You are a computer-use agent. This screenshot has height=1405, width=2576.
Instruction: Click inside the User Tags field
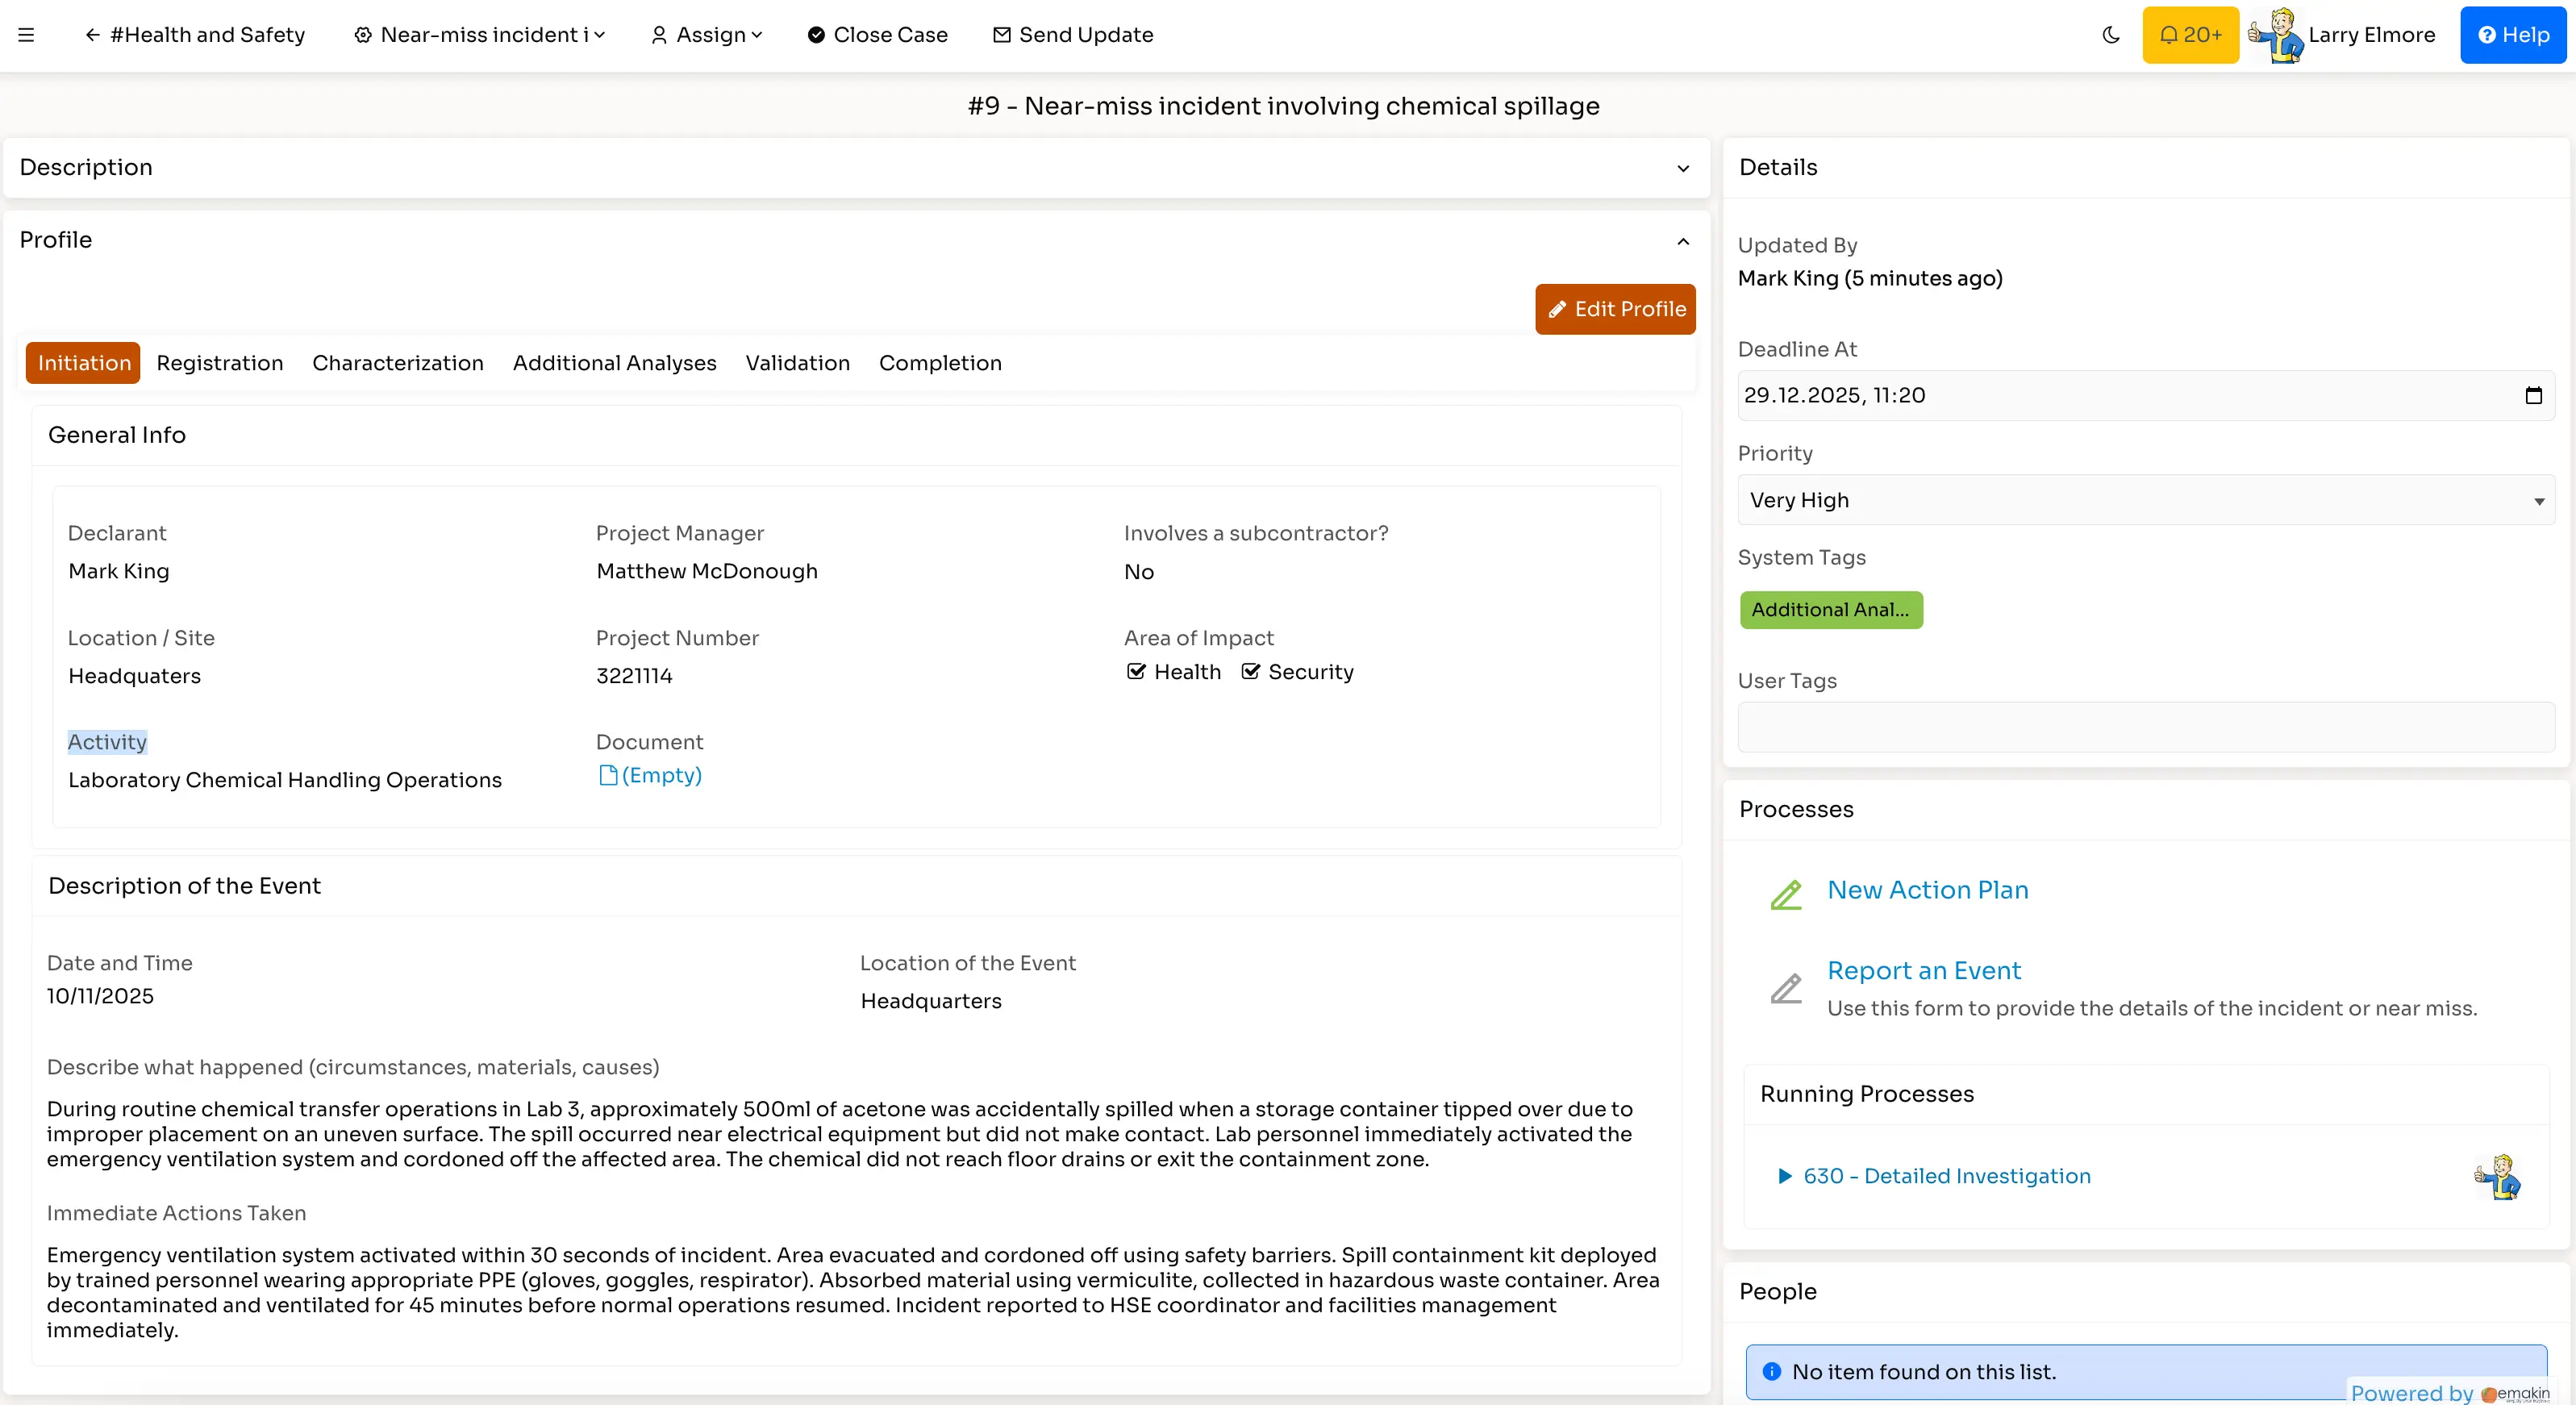(x=2145, y=728)
